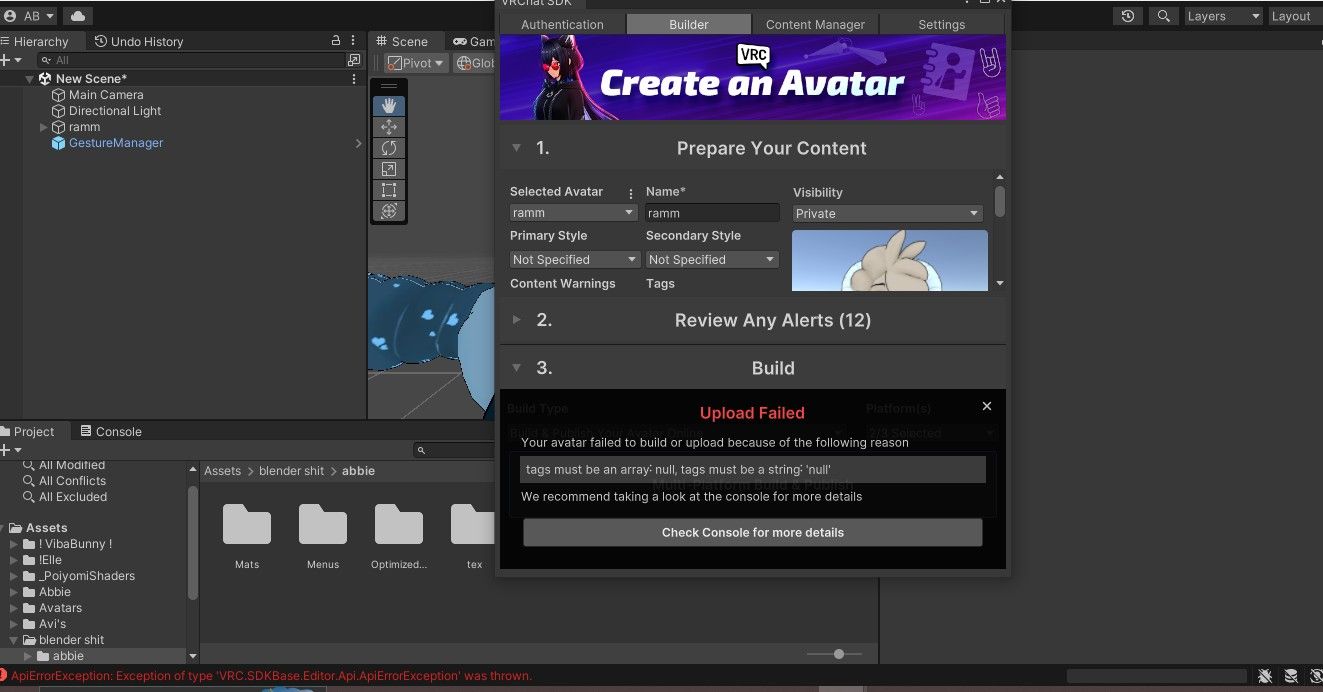This screenshot has height=692, width=1323.
Task: Select the All Conflicts search filter
Action: coord(72,481)
